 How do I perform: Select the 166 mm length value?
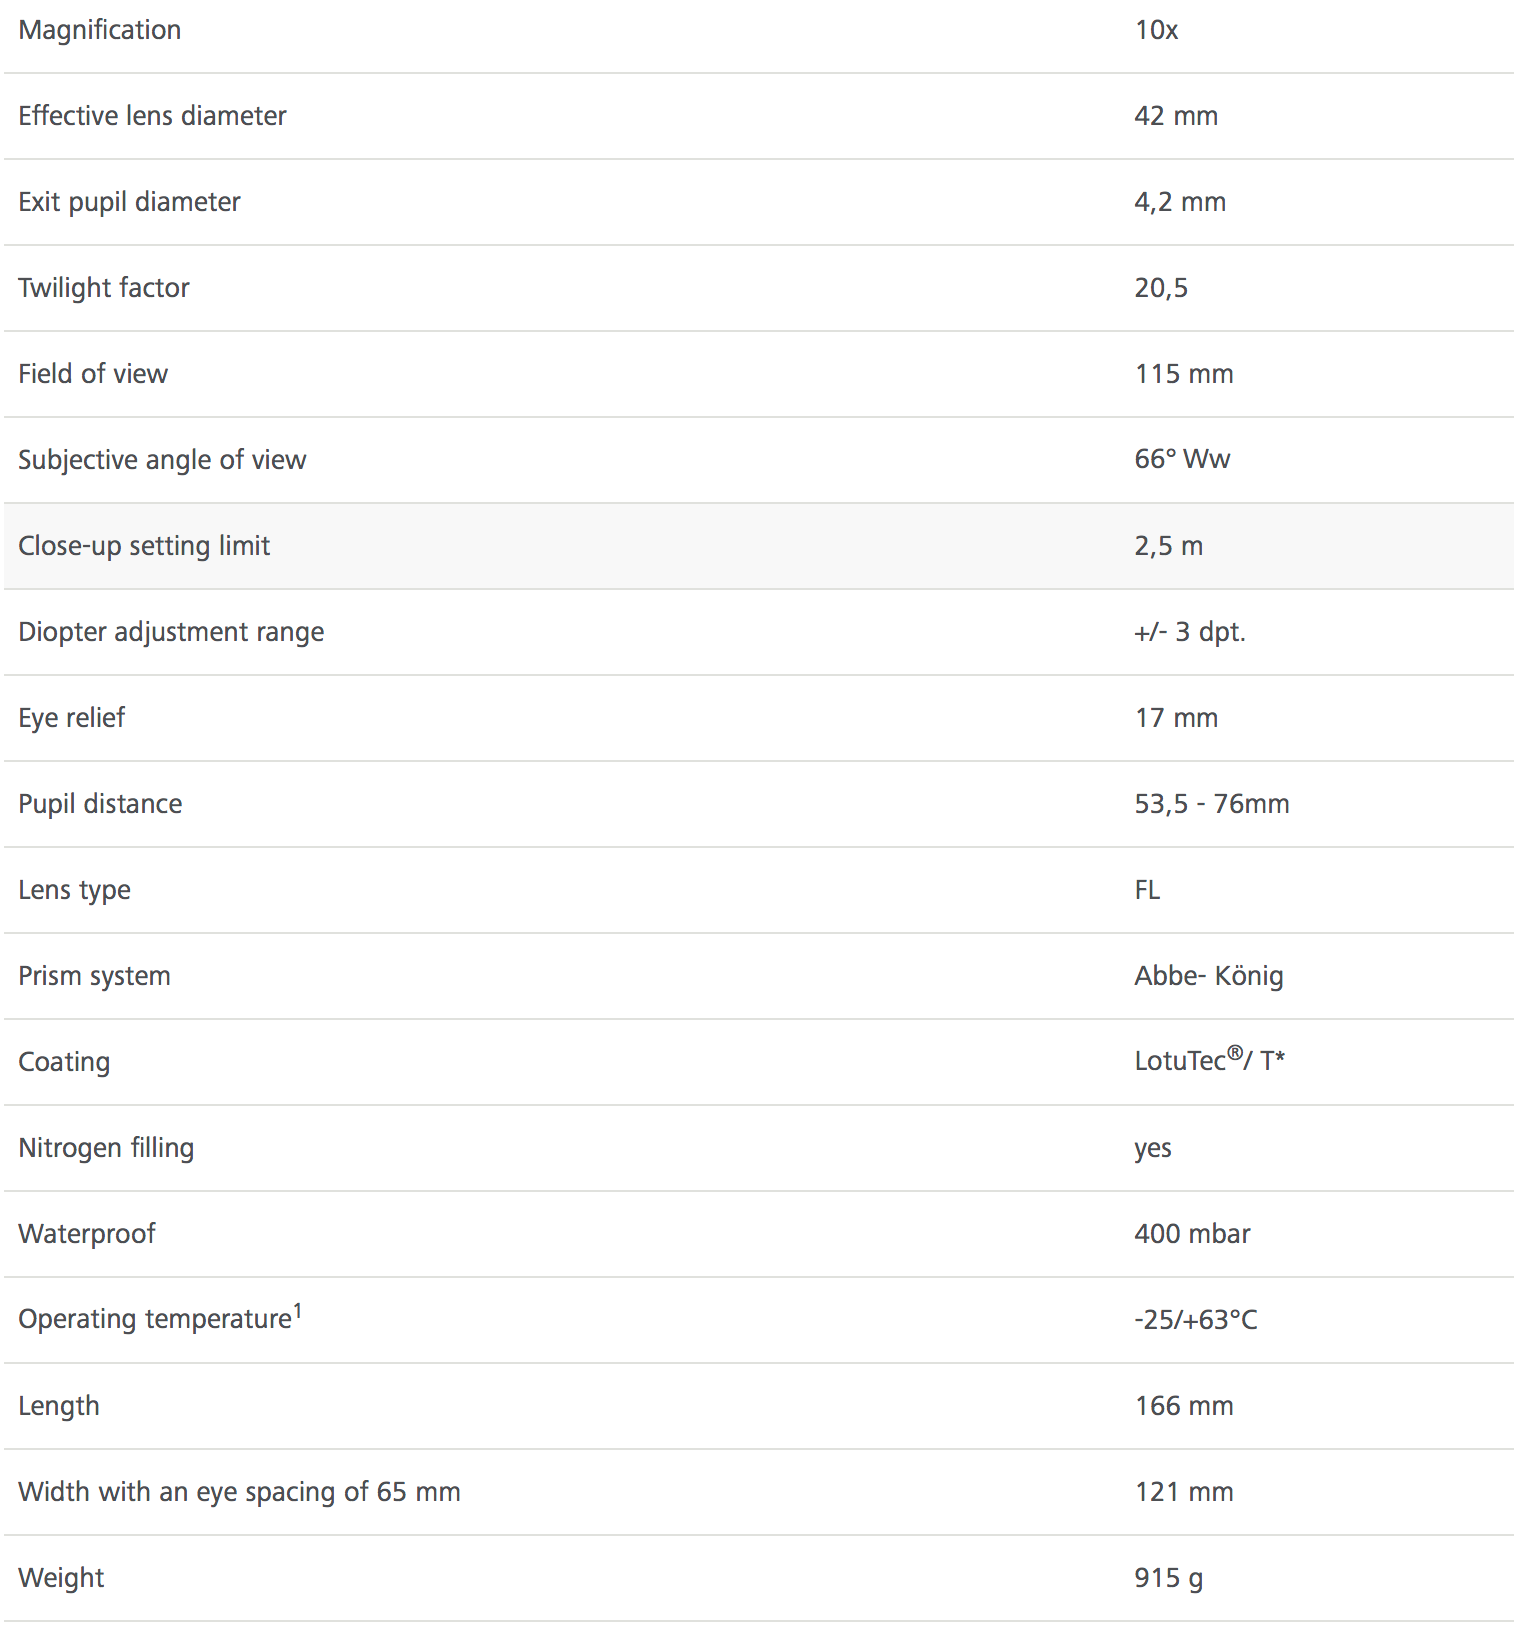1184,1406
